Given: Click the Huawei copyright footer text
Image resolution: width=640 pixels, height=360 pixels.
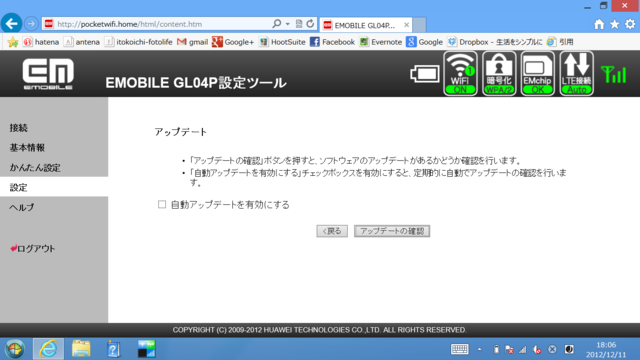Looking at the screenshot, I should coord(320,330).
